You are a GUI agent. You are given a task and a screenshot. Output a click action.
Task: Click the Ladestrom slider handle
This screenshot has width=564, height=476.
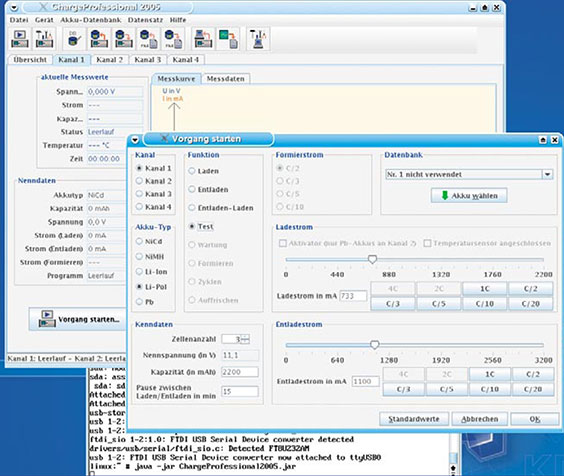[x=372, y=259]
